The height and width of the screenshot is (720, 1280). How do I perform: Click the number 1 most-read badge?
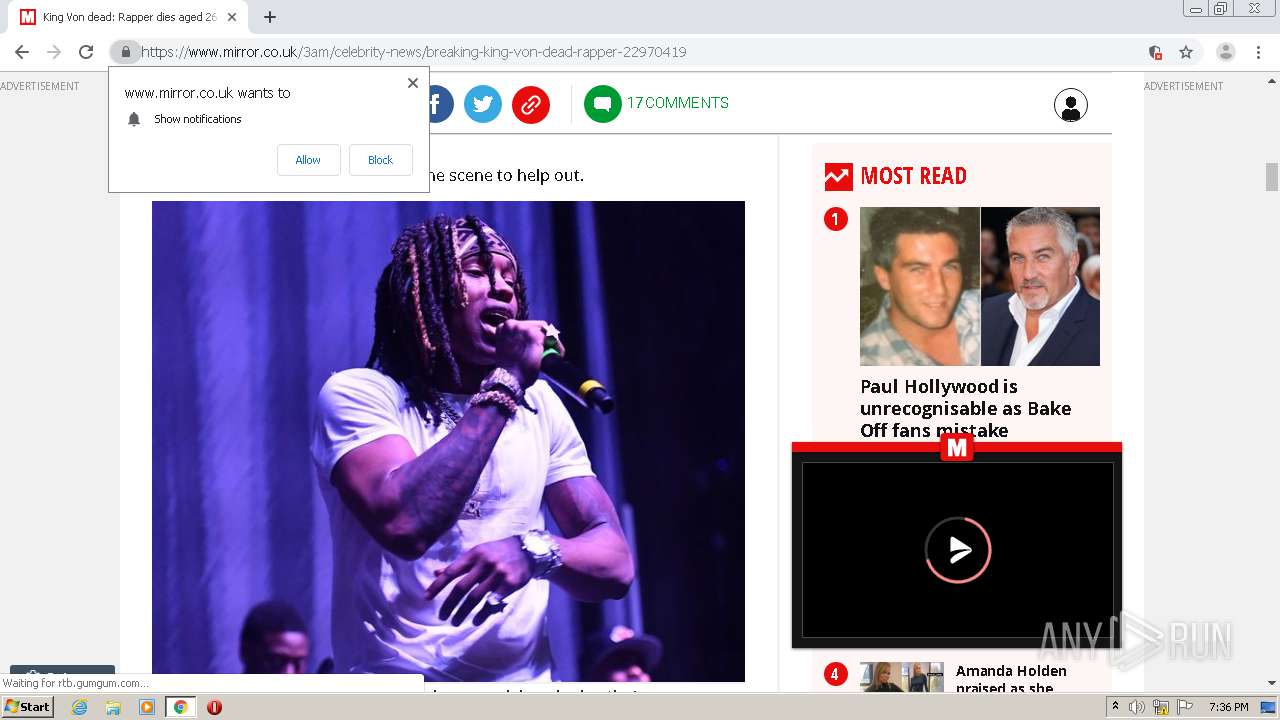click(x=835, y=219)
